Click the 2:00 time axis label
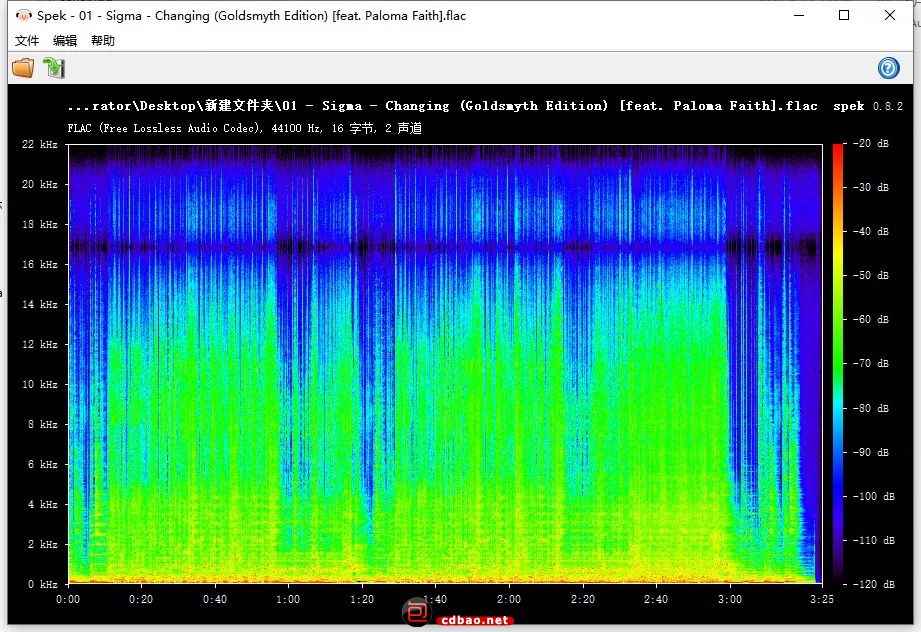921x632 pixels. pyautogui.click(x=509, y=599)
